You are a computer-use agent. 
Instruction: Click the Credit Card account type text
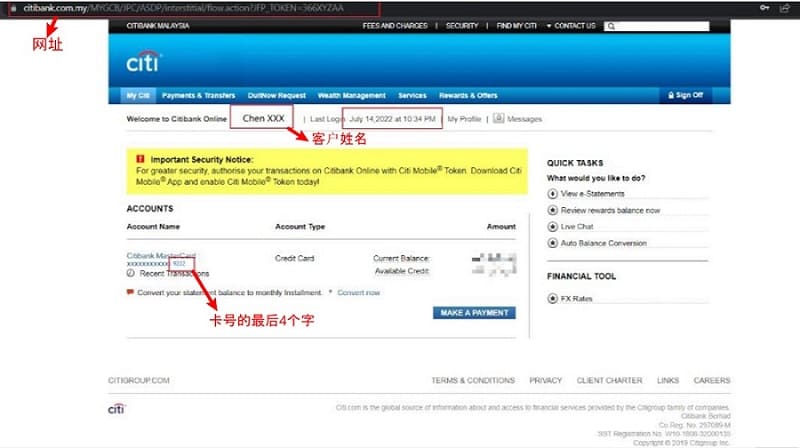click(x=294, y=258)
